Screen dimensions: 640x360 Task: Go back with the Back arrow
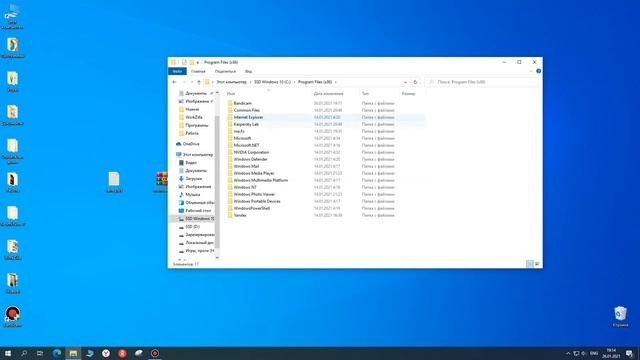(174, 82)
